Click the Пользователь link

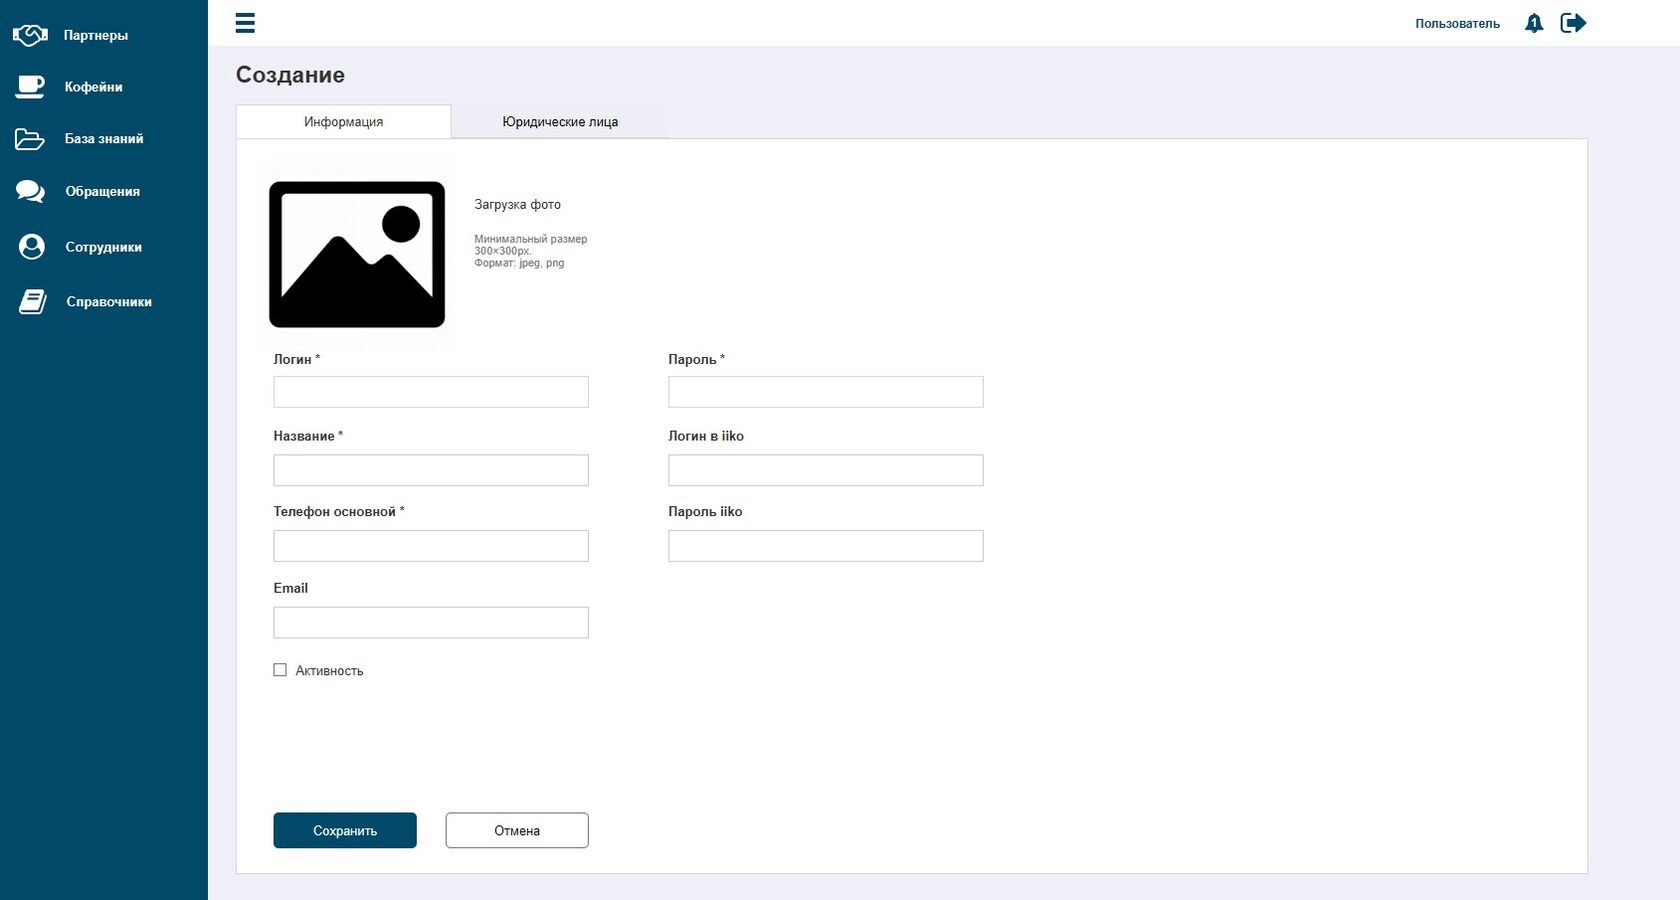tap(1457, 23)
